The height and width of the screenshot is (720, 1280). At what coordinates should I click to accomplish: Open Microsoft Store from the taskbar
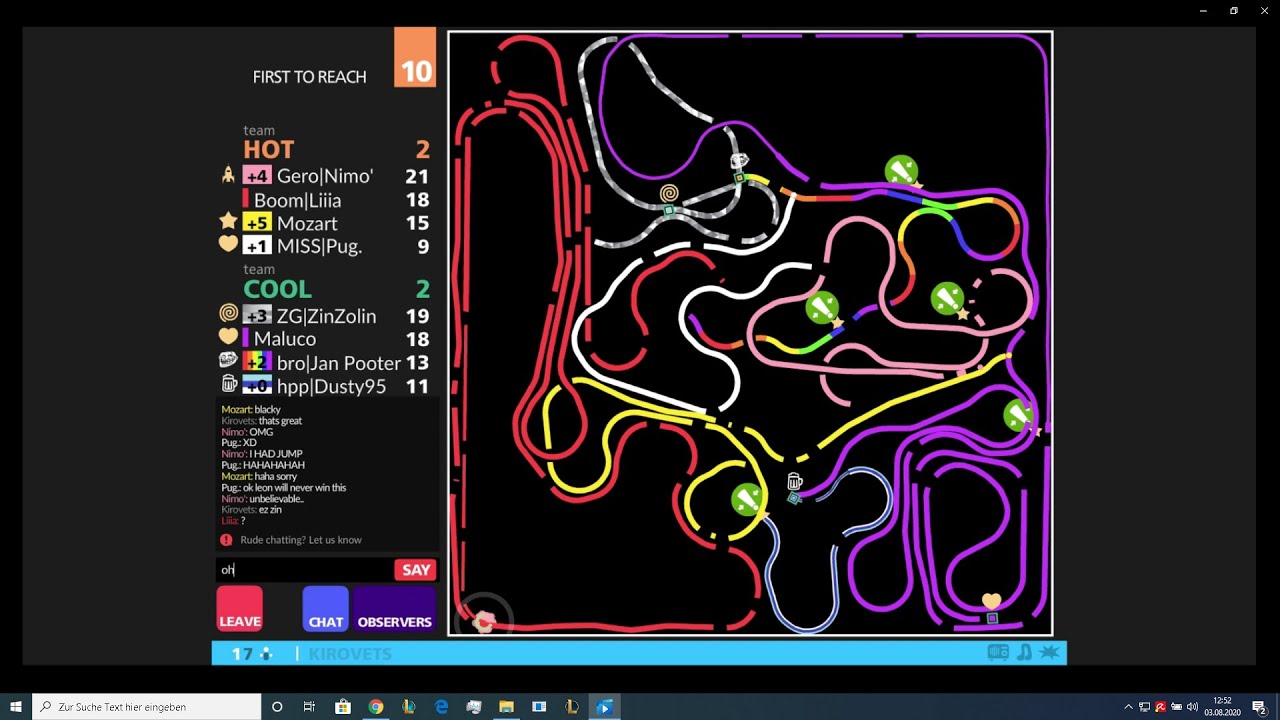tap(343, 707)
